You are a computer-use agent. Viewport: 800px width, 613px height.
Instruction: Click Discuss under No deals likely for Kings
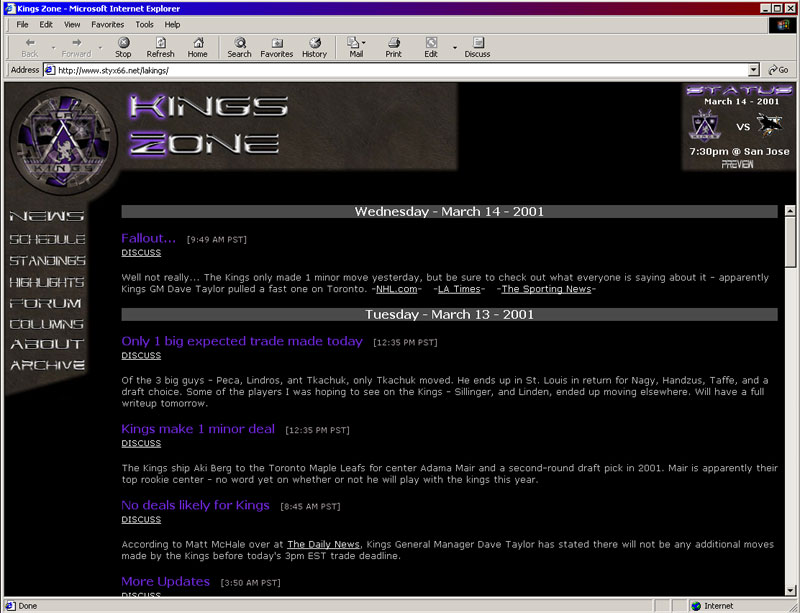(x=141, y=520)
